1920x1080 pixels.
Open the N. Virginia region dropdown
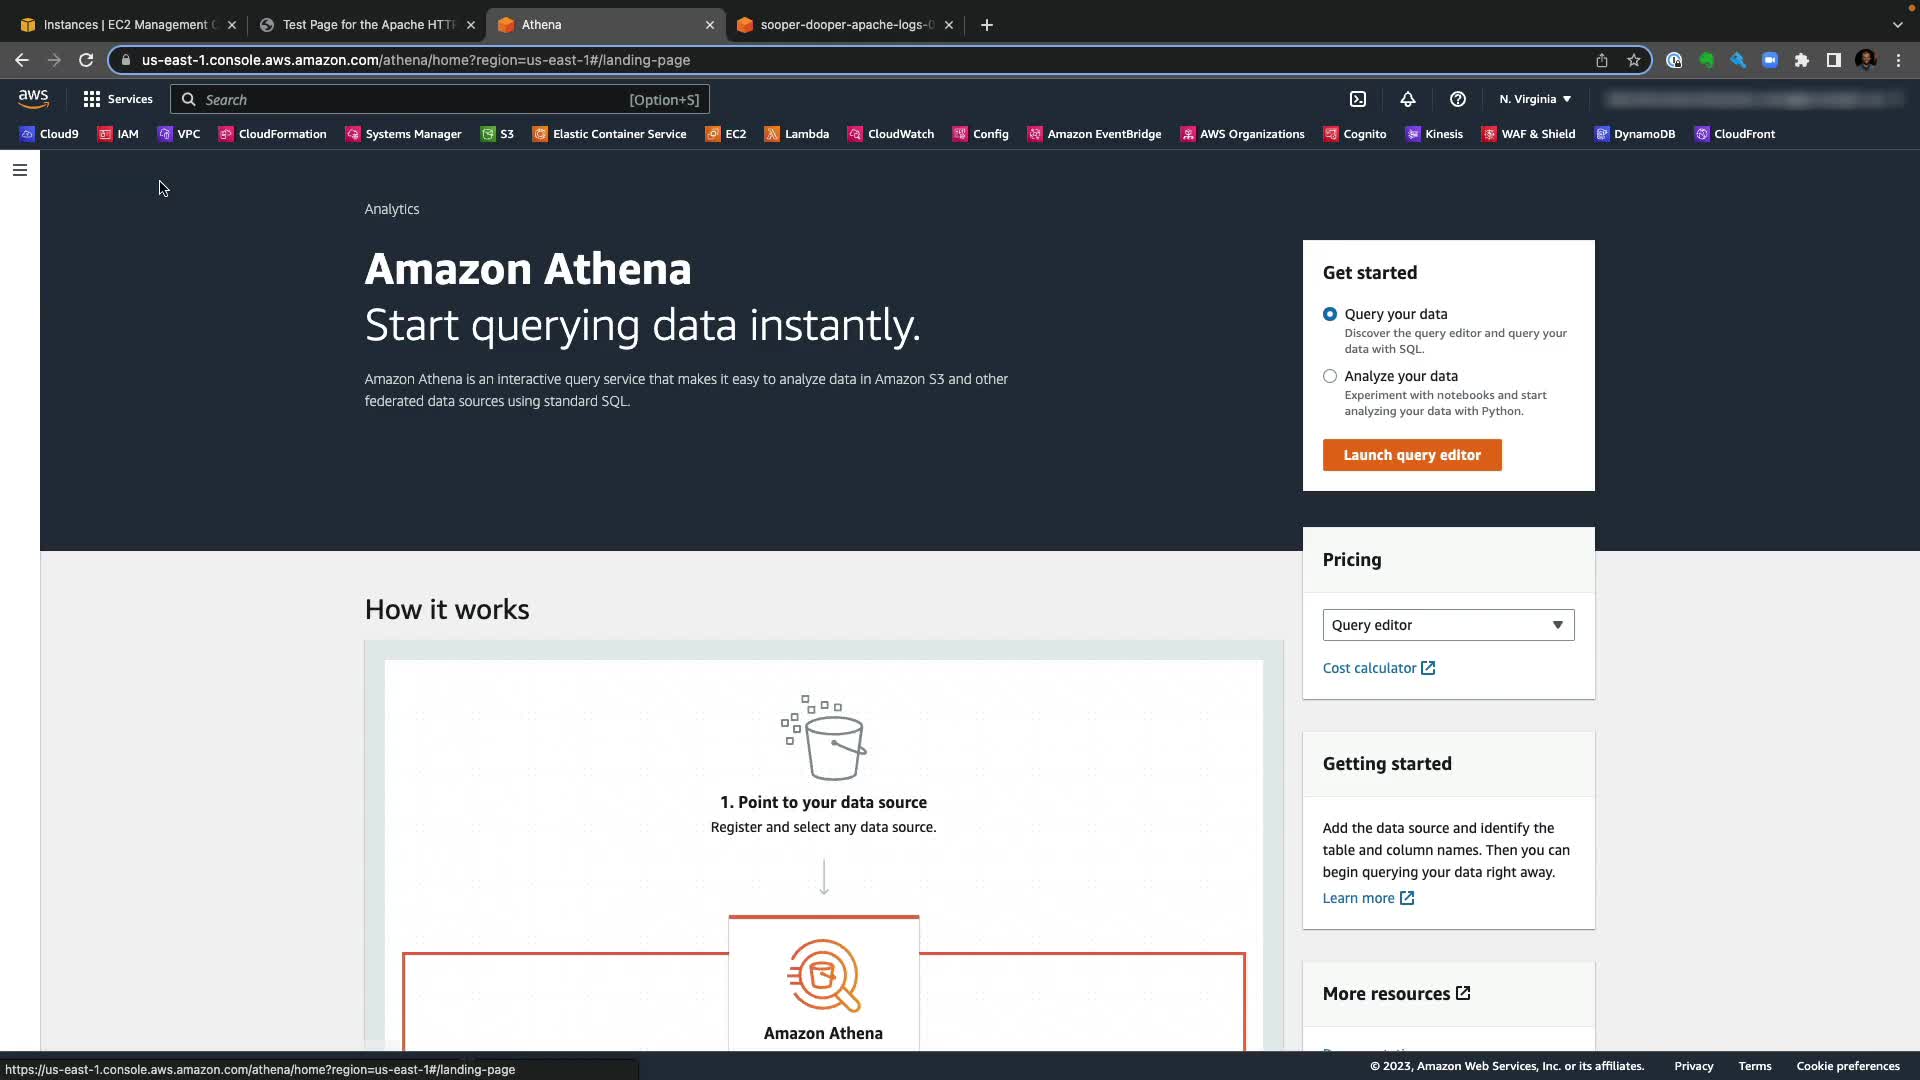click(1535, 99)
